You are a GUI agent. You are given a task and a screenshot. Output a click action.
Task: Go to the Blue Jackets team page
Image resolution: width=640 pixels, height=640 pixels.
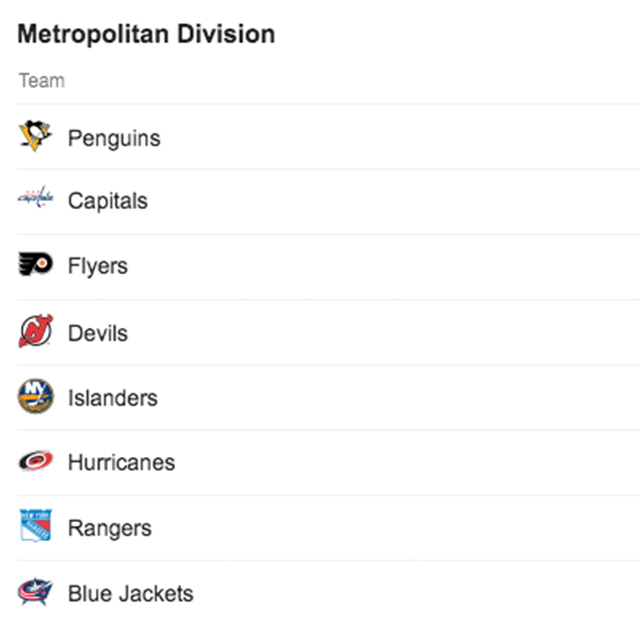[130, 594]
